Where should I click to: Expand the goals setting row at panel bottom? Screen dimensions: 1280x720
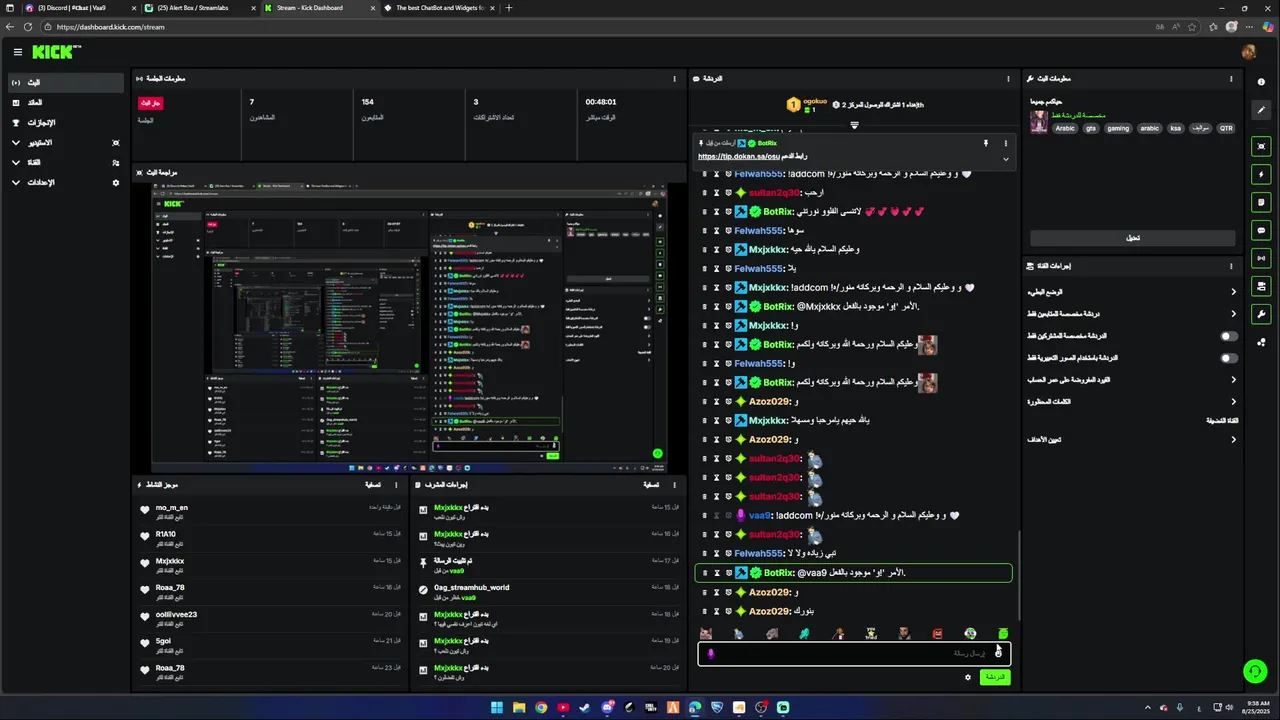pyautogui.click(x=1132, y=440)
